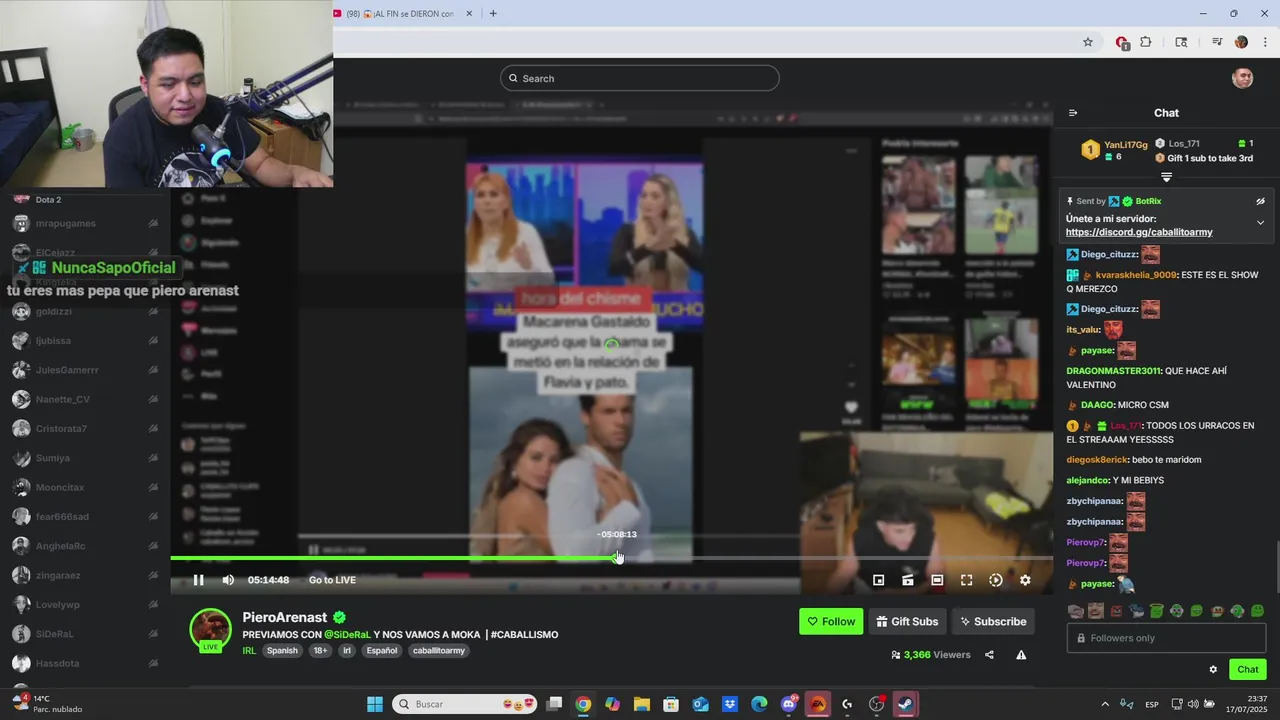Toggle eye icon for Nanette_CV
This screenshot has height=720, width=1280.
153,399
